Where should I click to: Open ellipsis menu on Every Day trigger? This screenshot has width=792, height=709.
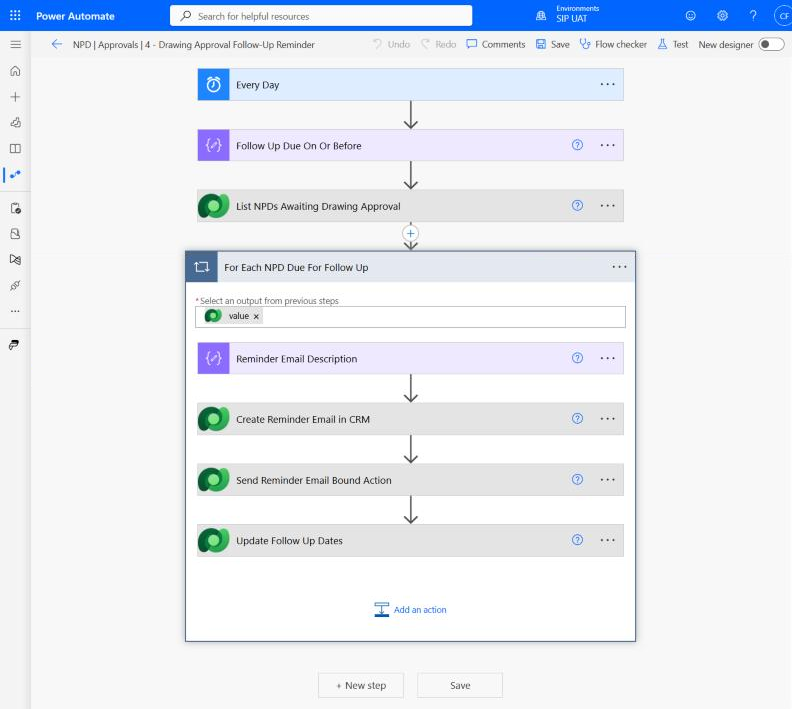(x=608, y=84)
